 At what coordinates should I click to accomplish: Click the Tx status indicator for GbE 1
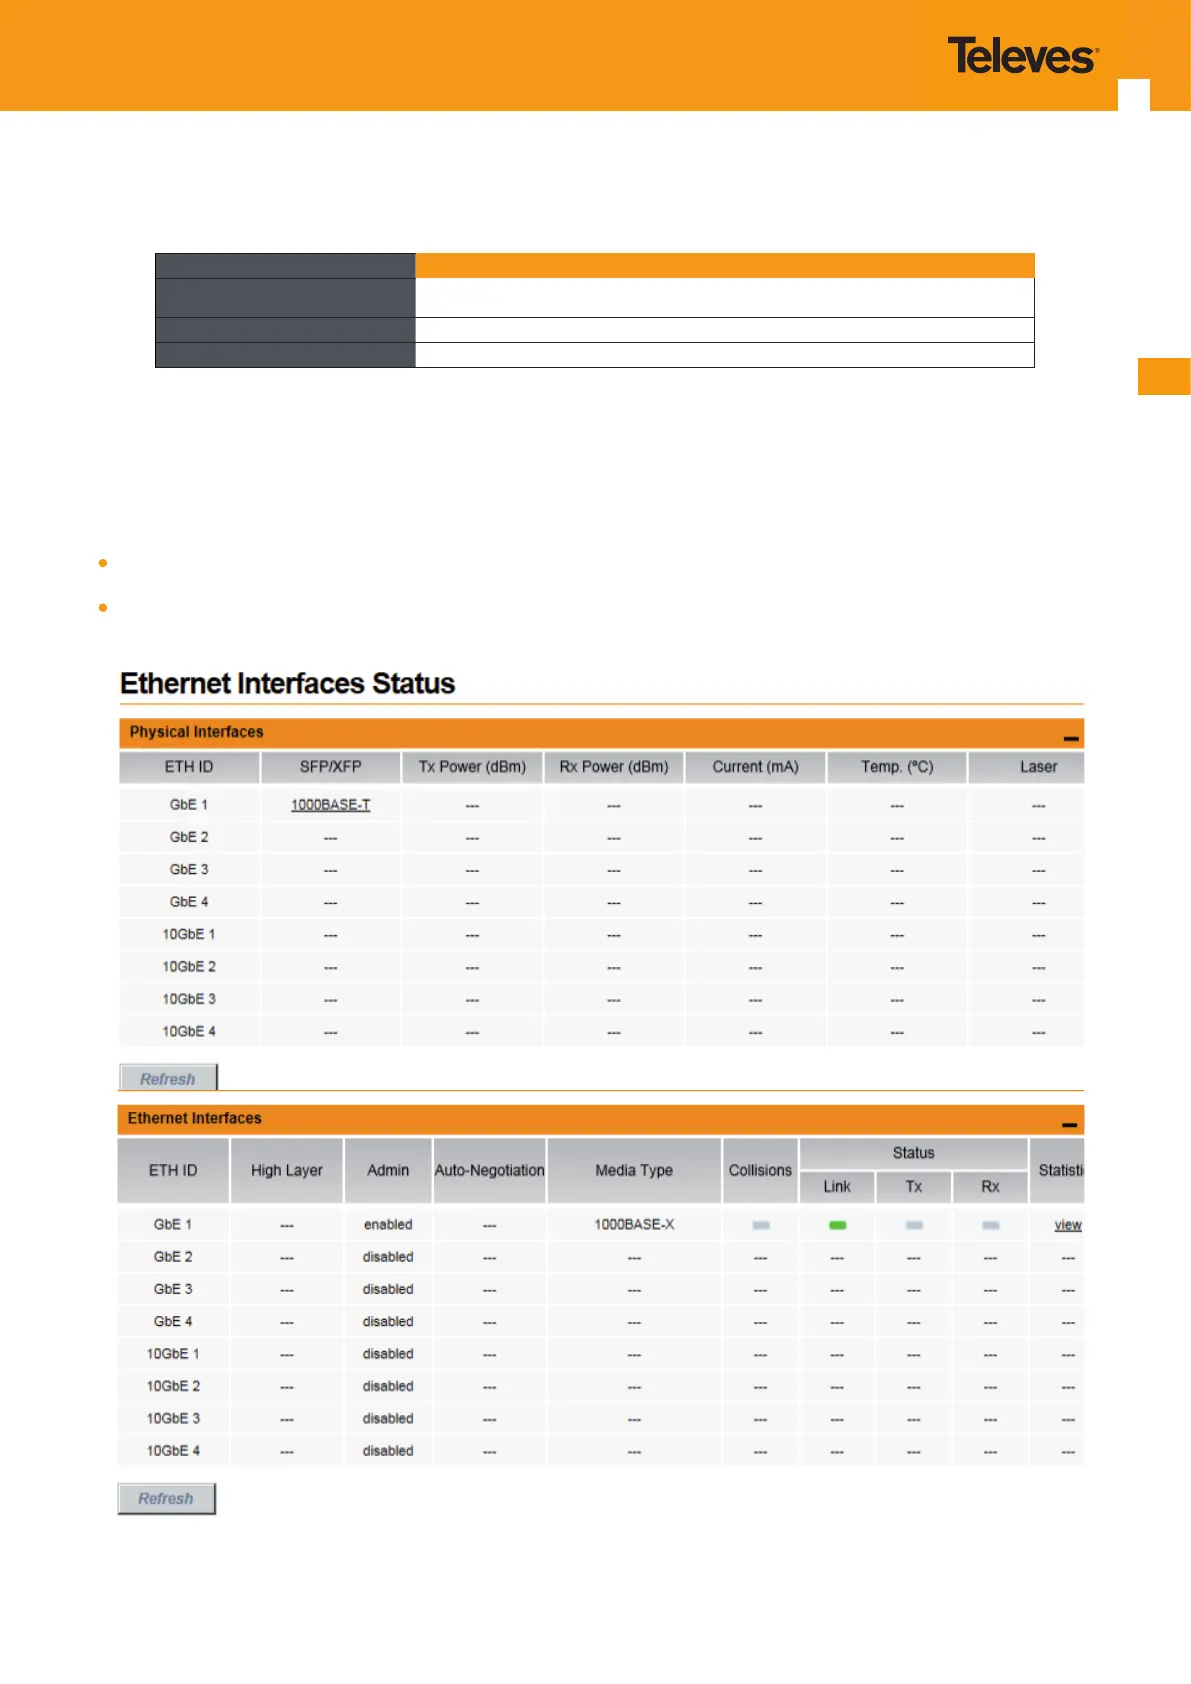coord(914,1225)
